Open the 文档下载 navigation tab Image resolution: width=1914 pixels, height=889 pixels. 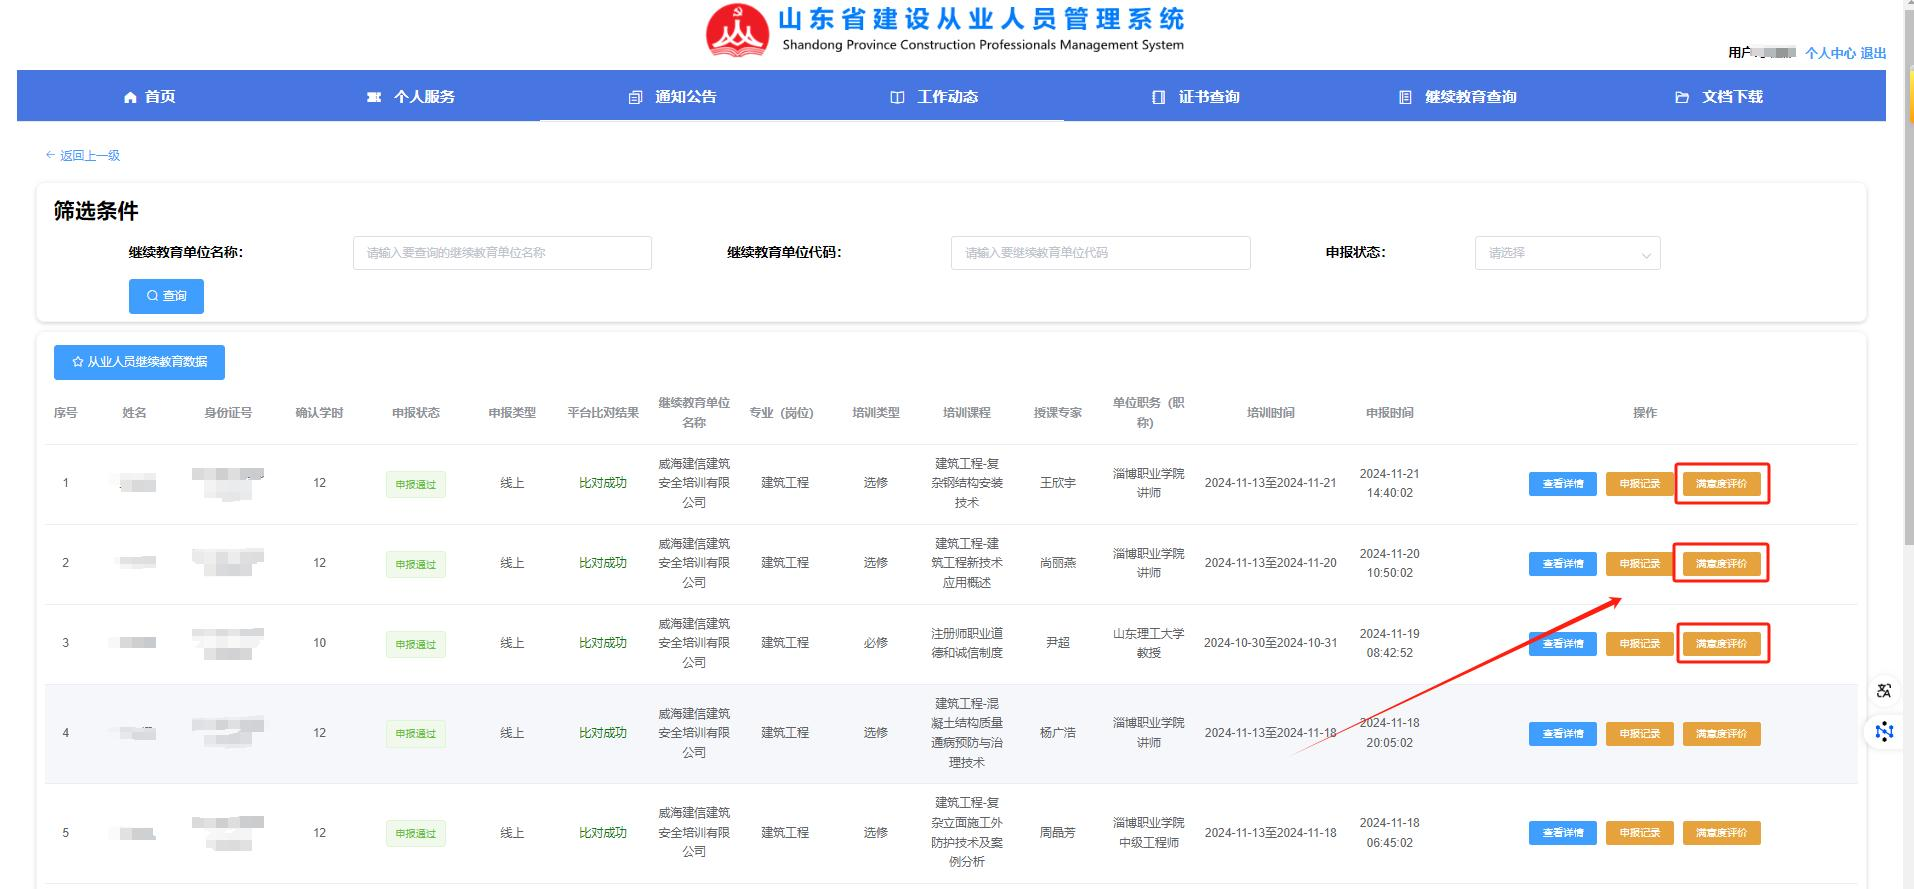[1719, 96]
